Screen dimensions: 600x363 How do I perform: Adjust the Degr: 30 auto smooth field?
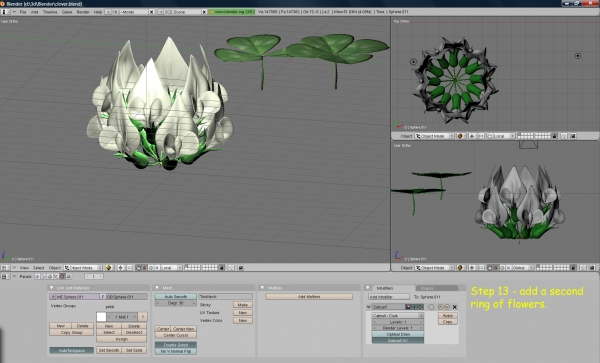pos(176,303)
